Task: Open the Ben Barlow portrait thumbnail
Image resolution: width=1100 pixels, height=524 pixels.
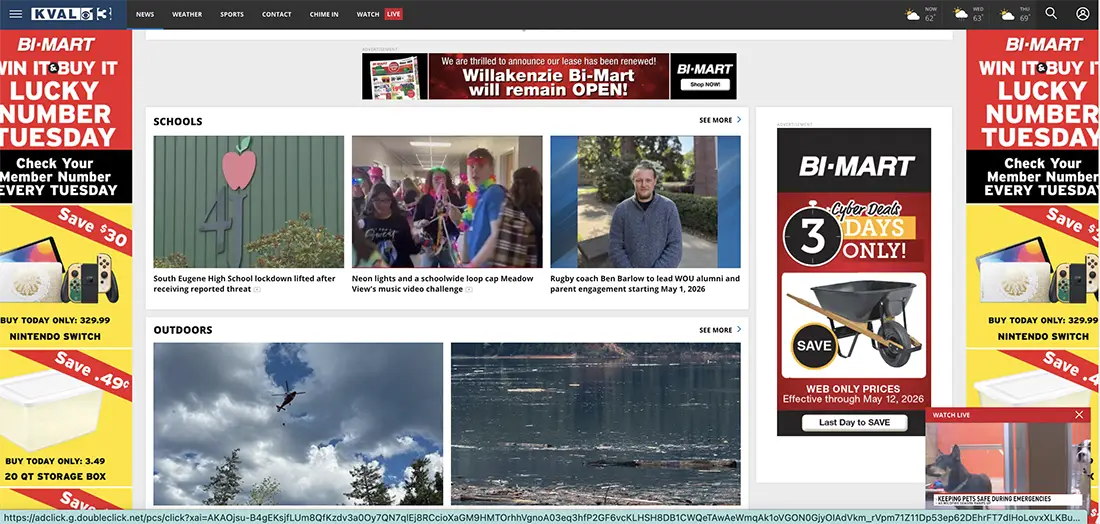Action: click(x=645, y=201)
